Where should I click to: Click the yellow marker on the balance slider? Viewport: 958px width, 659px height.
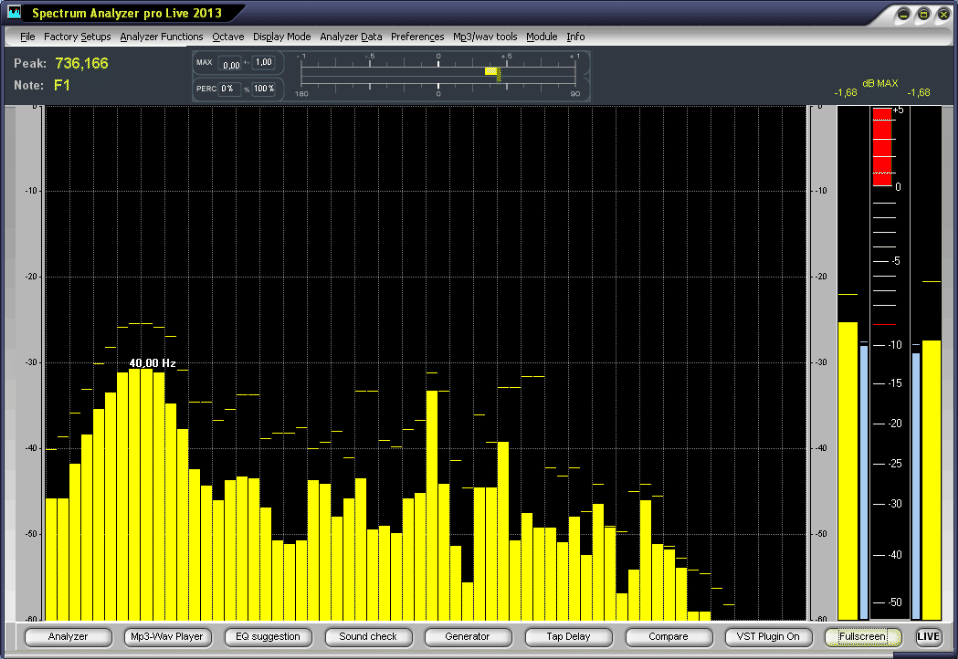pos(491,71)
